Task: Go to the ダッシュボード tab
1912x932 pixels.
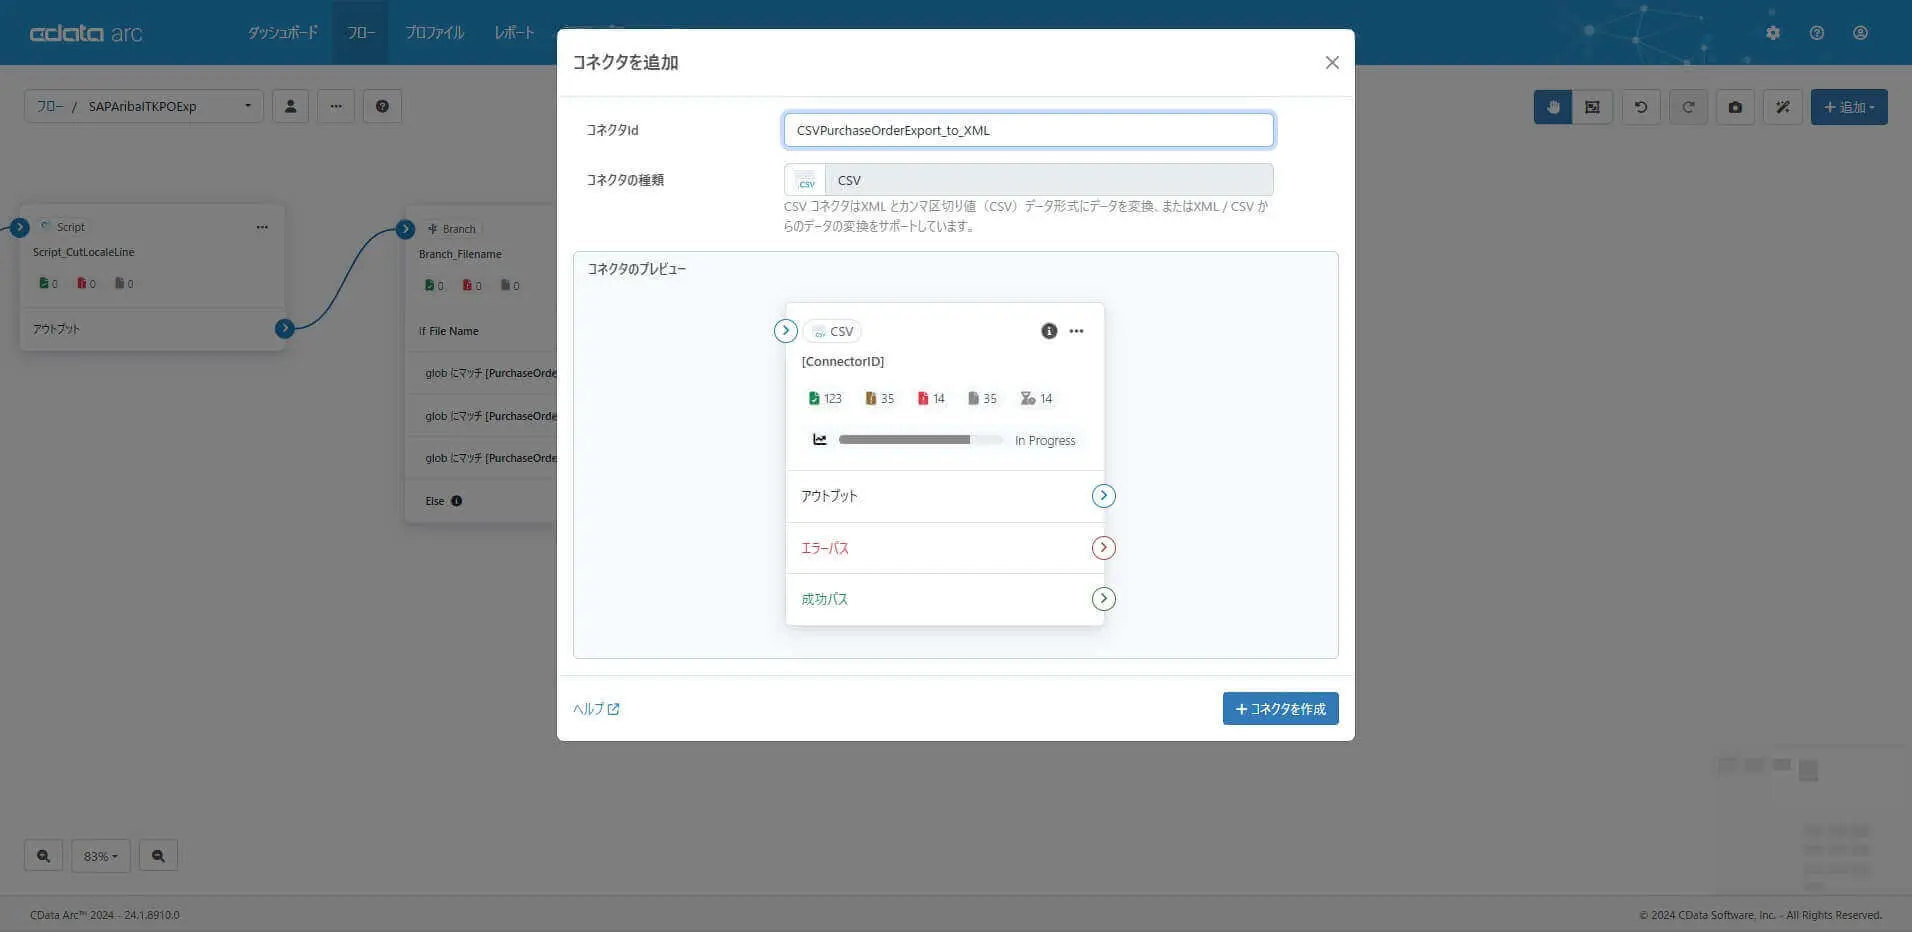Action: tap(283, 33)
